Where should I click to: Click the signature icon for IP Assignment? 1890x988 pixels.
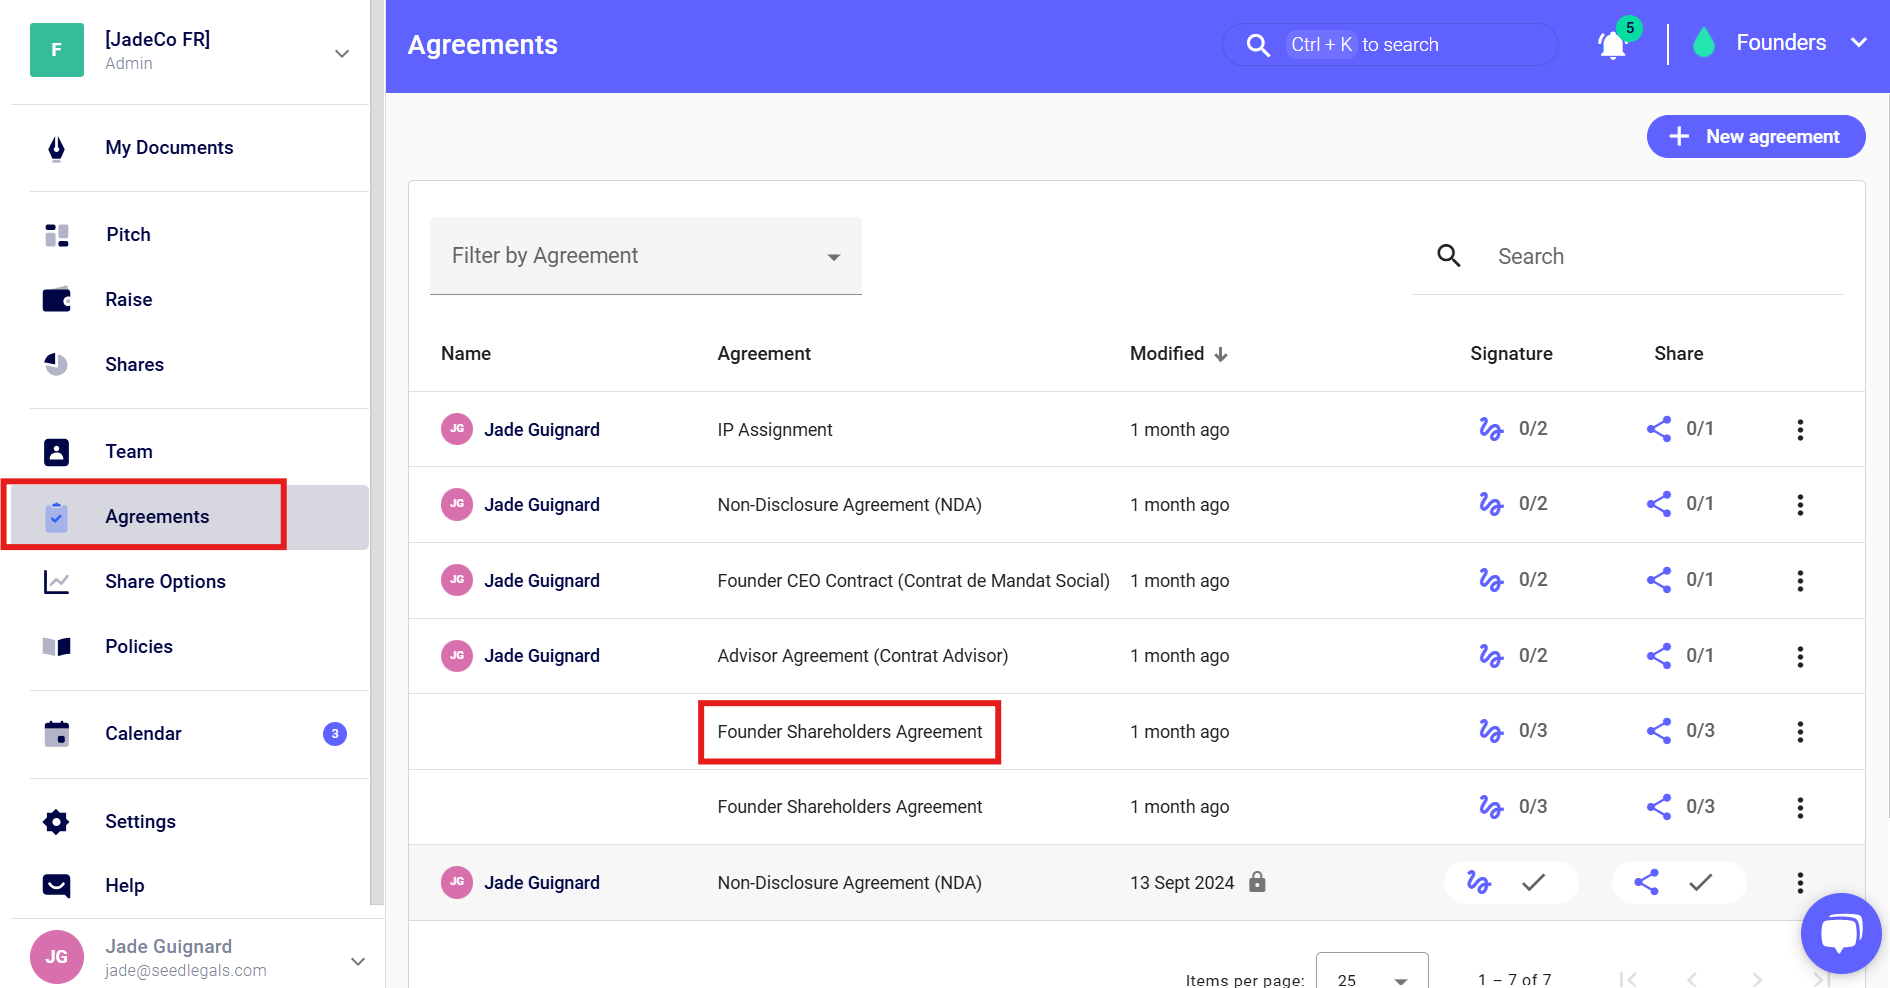(1490, 429)
